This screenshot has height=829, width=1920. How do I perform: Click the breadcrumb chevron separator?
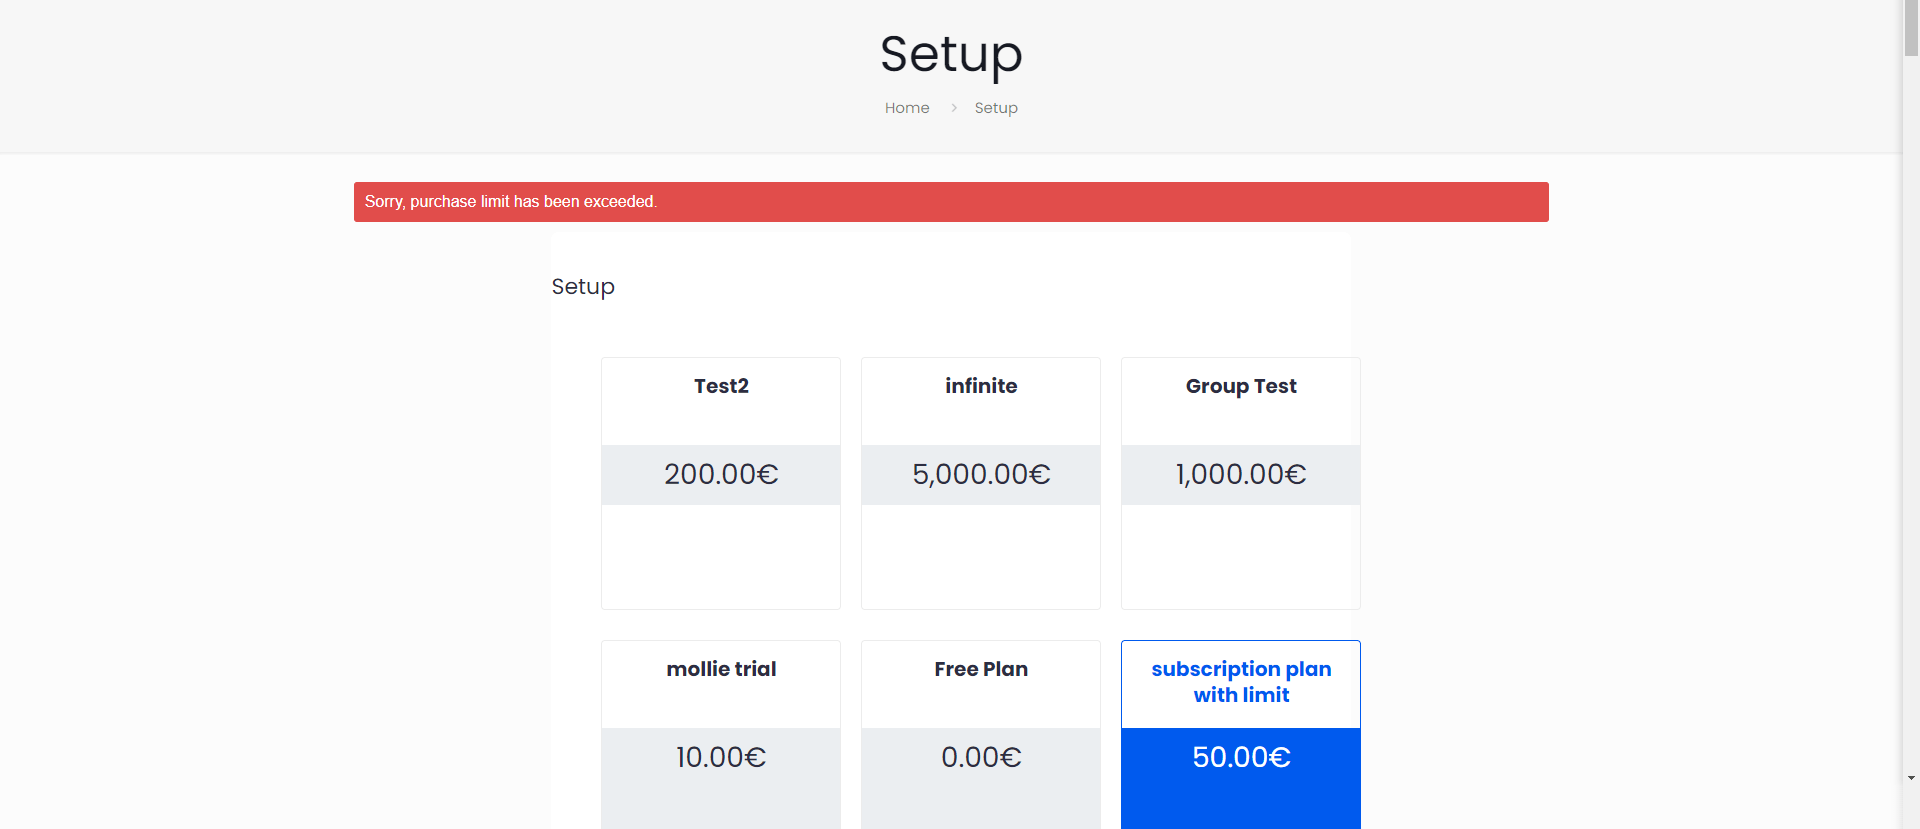953,108
